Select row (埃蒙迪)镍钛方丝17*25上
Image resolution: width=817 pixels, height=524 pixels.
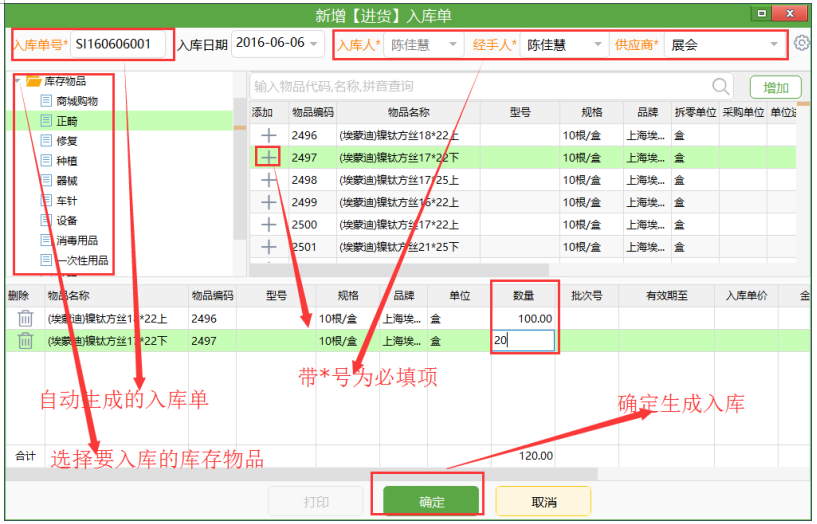click(x=523, y=180)
